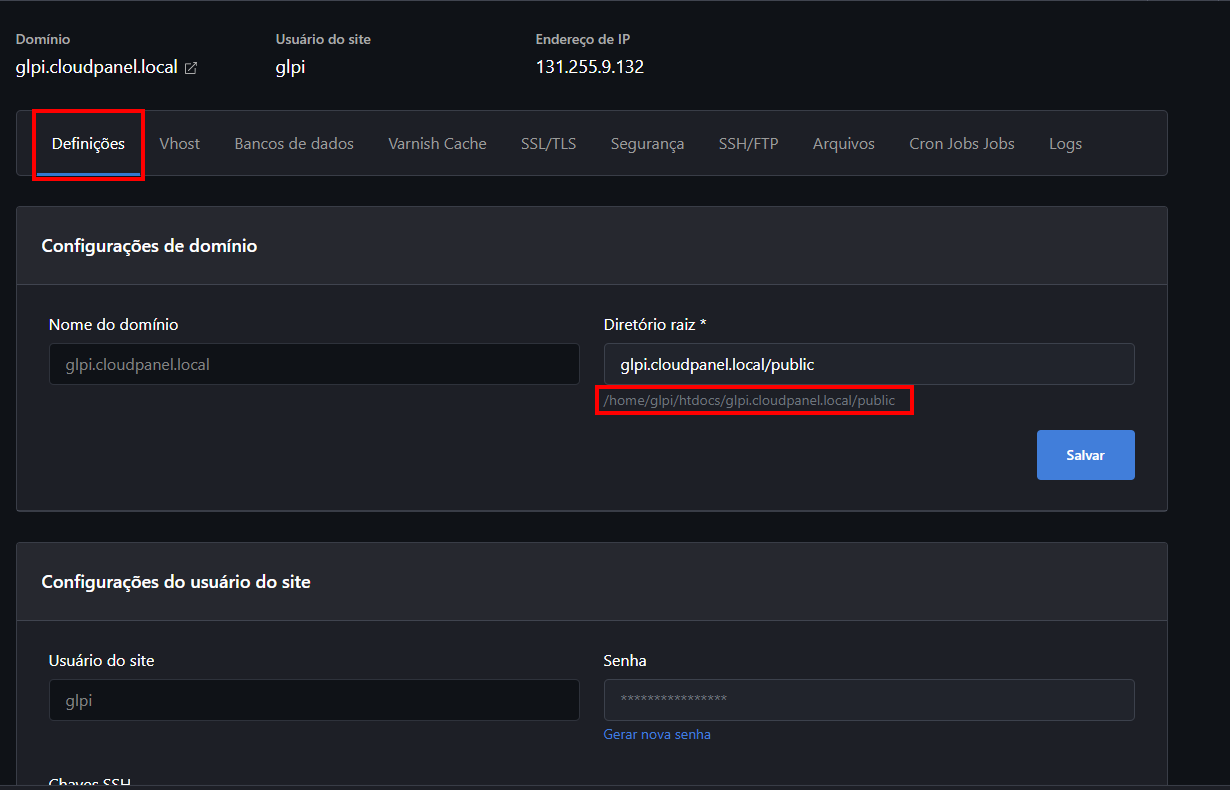Focus the Diretório raiz input field
Viewport: 1230px width, 790px height.
coord(868,364)
